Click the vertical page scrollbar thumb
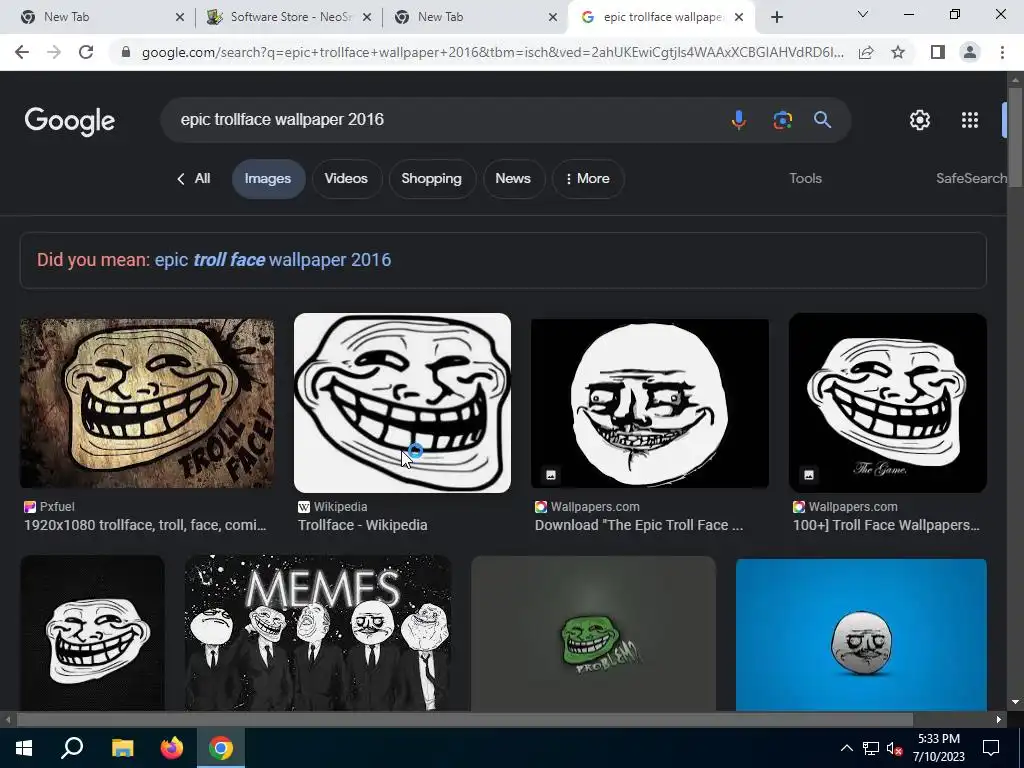 coord(1014,136)
